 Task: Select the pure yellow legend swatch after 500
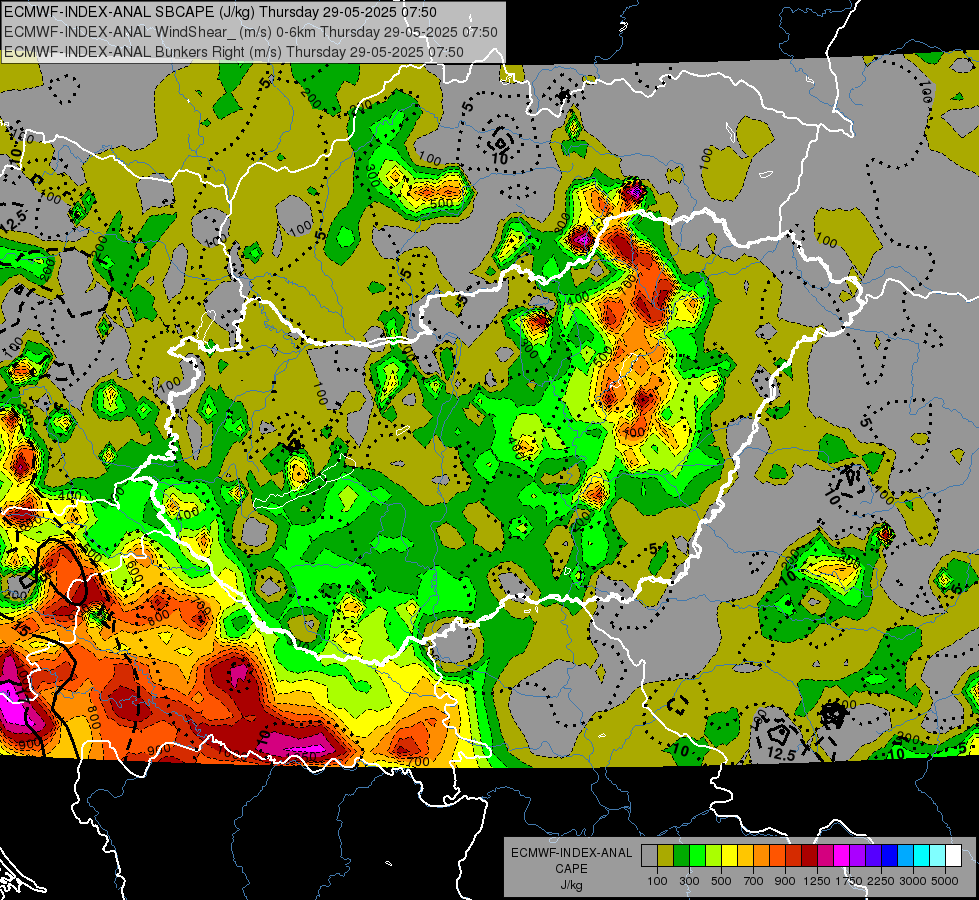click(729, 855)
